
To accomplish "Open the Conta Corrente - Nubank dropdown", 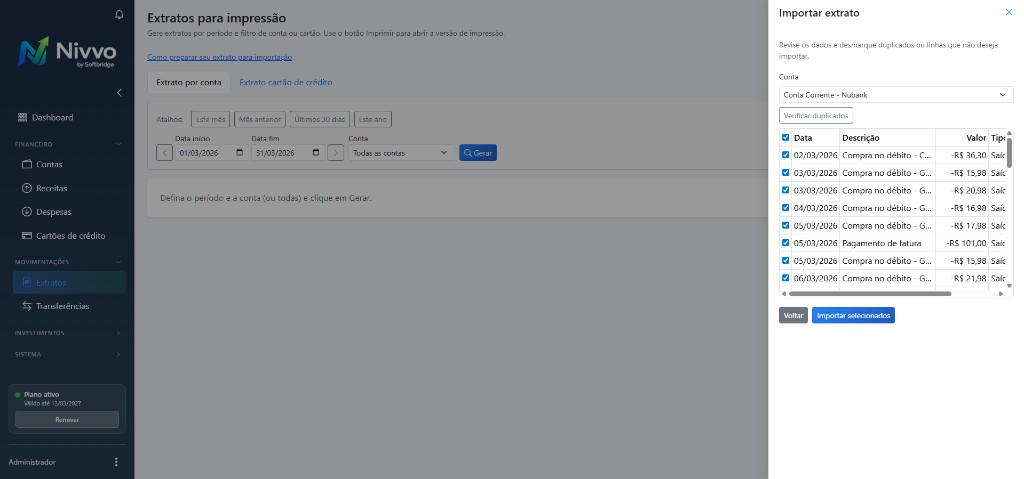I will (x=895, y=95).
